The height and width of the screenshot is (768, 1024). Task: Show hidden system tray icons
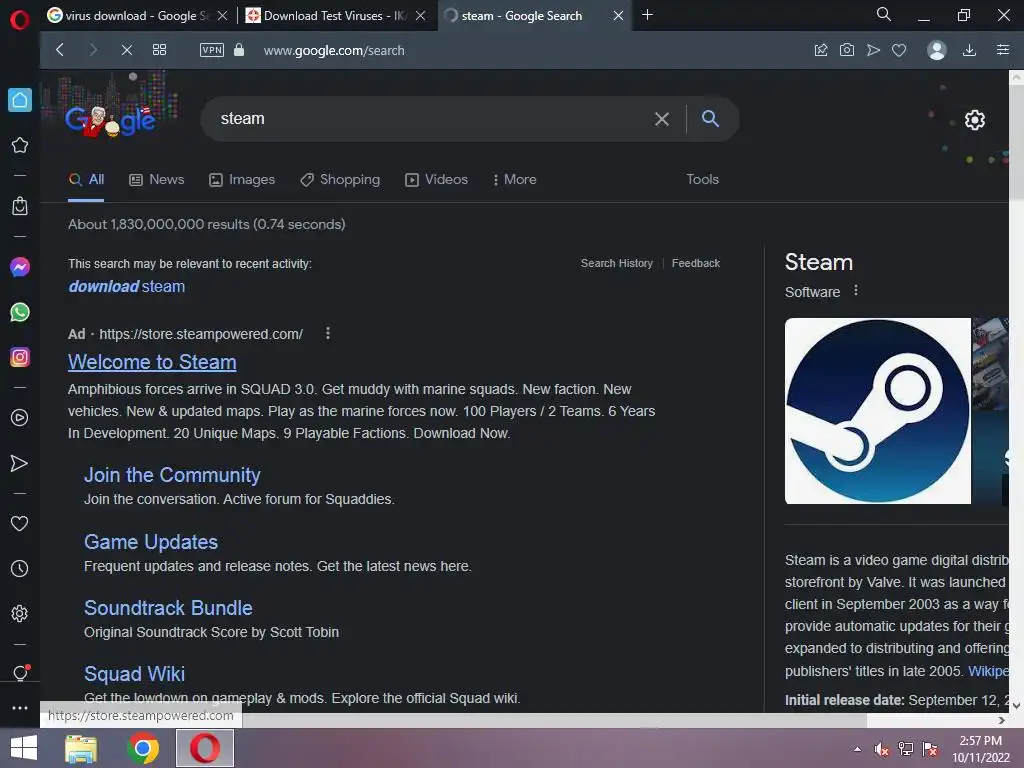(857, 749)
